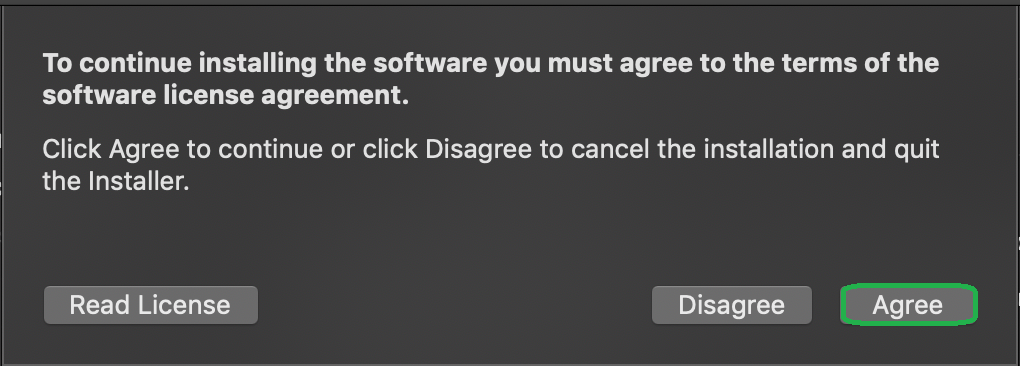Select the green-outlined Agree button
Viewport: 1020px width, 366px height.
[909, 305]
